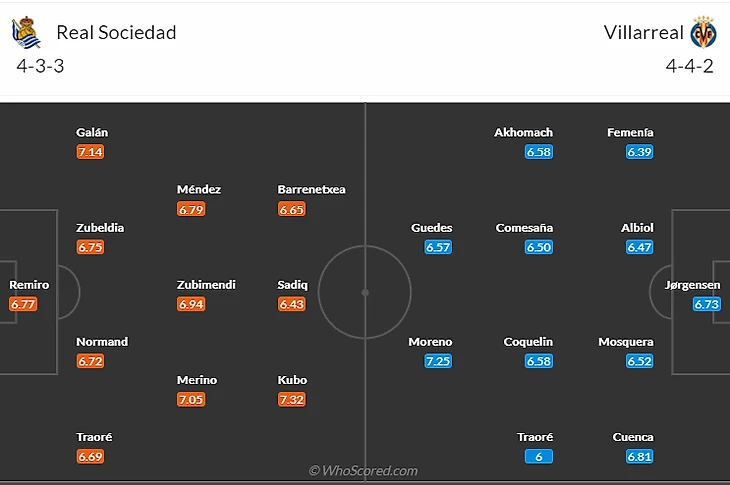Screen dimensions: 730x485
Task: Select player name Zubeldia
Action: pyautogui.click(x=100, y=228)
